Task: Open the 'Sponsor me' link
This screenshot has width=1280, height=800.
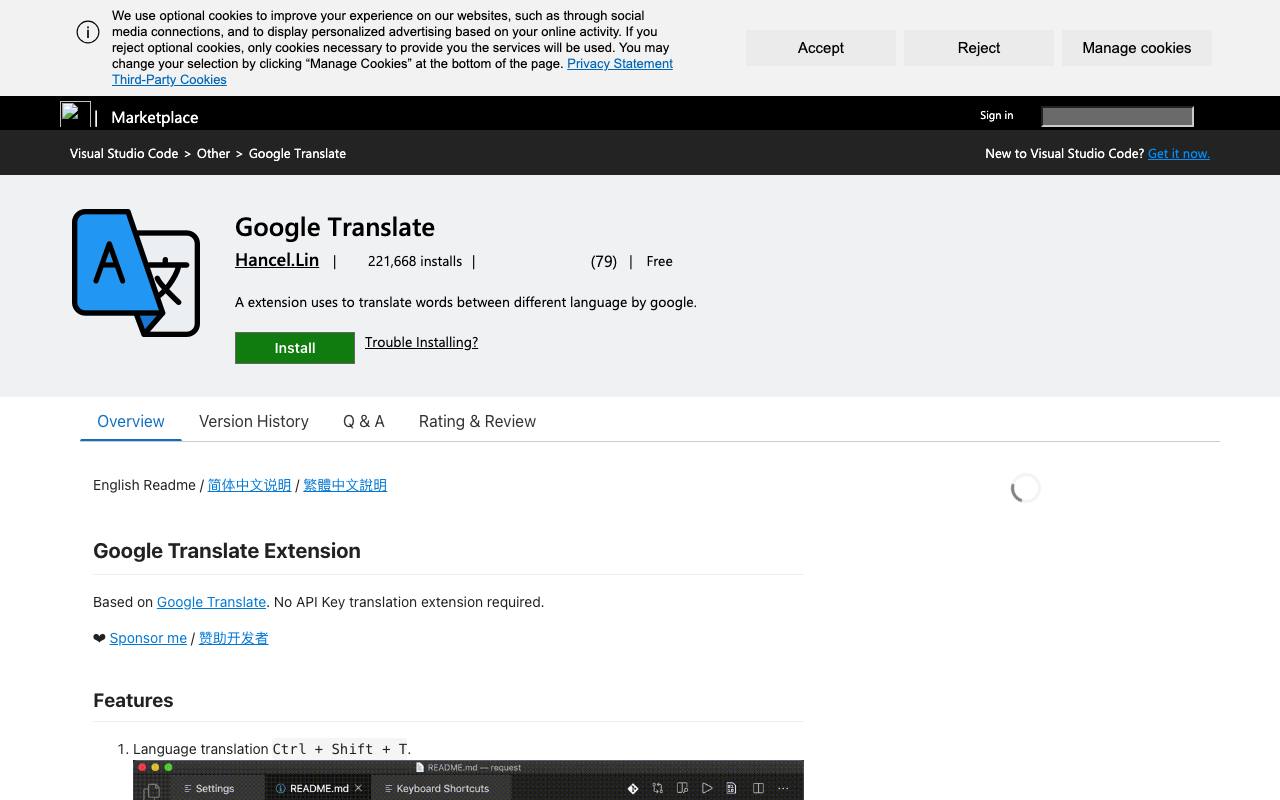Action: (148, 638)
